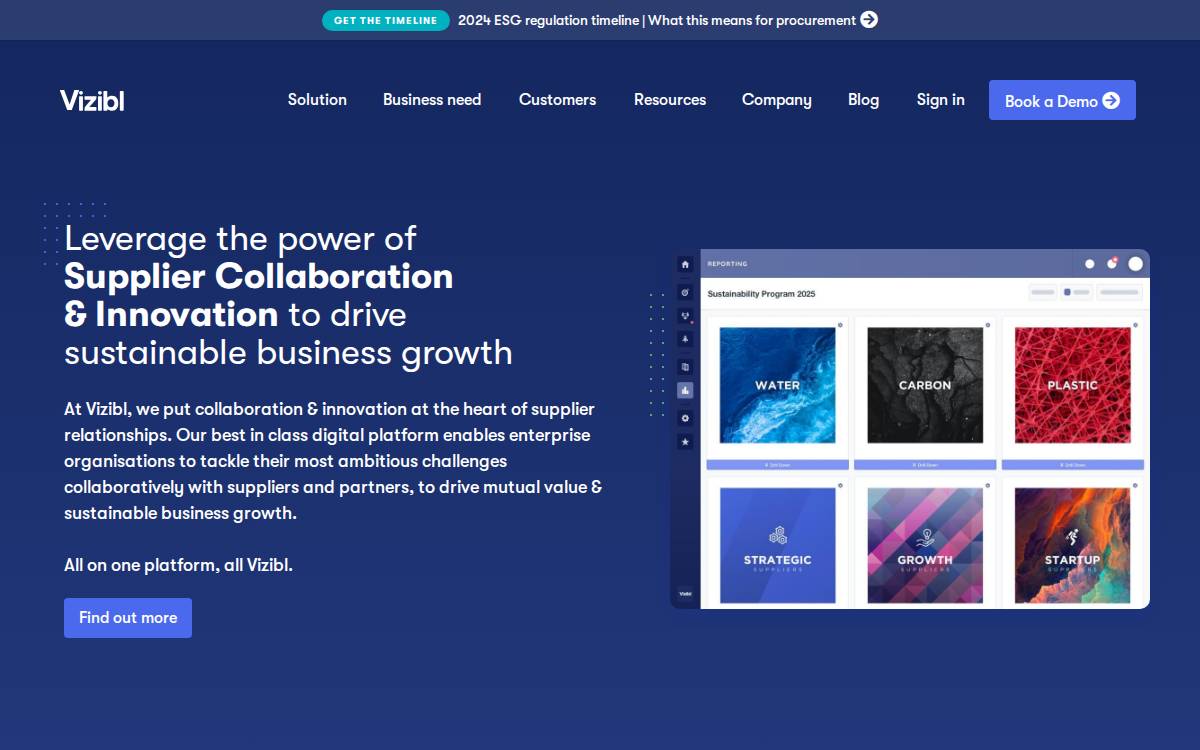Click the REPORTING header label
Image resolution: width=1200 pixels, height=750 pixels.
[x=727, y=264]
